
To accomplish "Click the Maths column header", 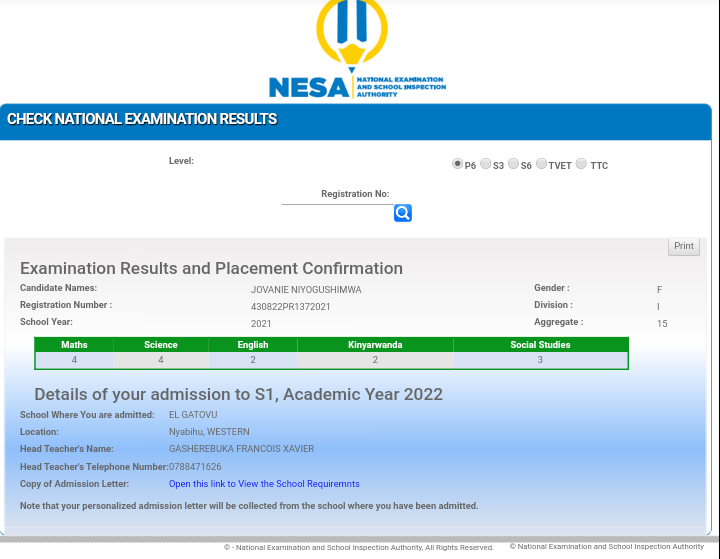I will pyautogui.click(x=74, y=345).
